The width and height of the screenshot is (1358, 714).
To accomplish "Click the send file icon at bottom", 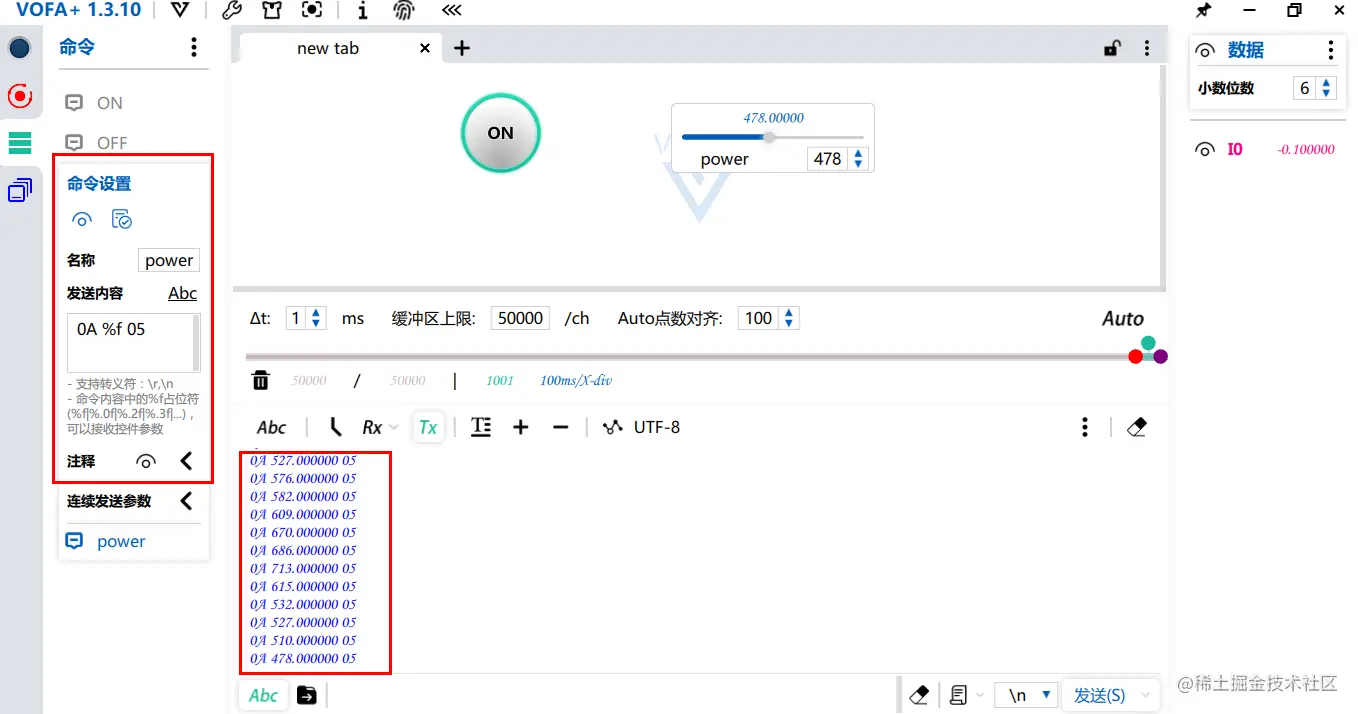I will point(307,695).
